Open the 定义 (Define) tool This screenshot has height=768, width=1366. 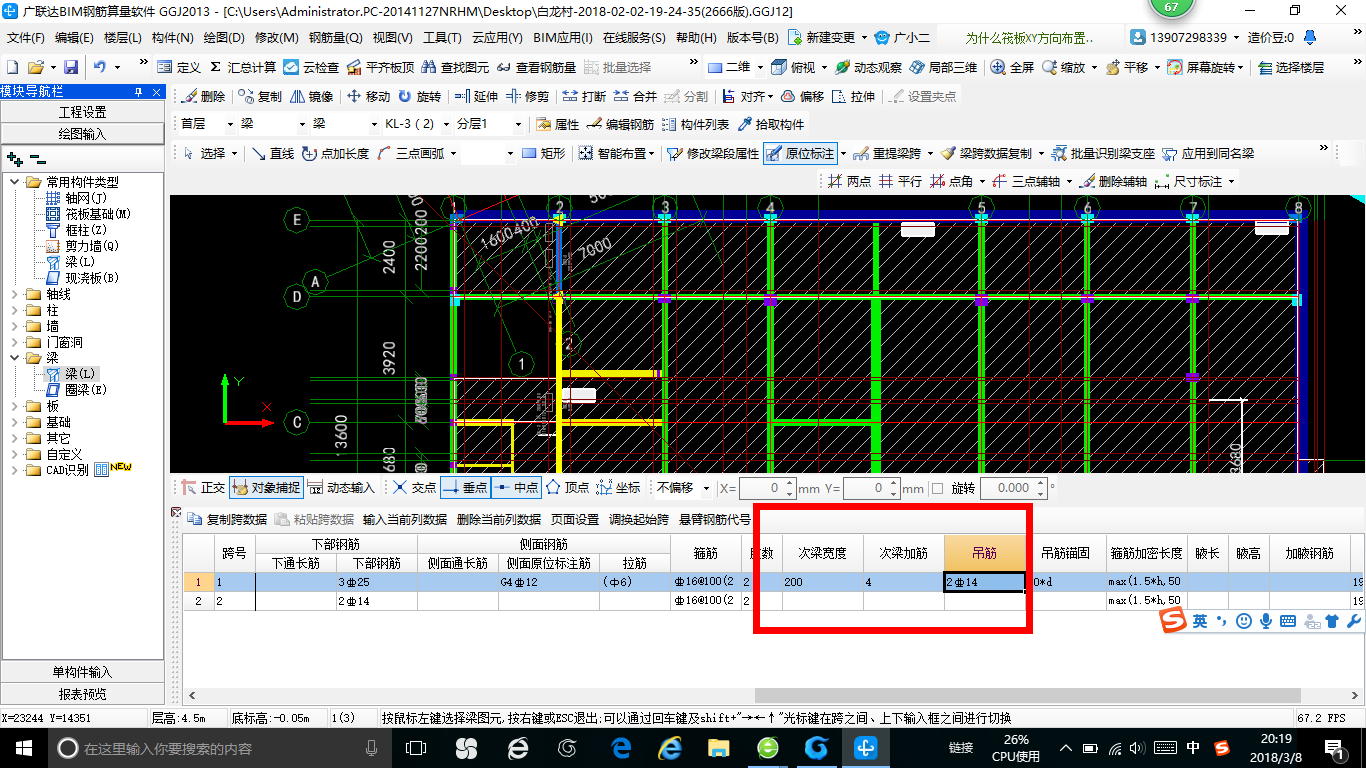(180, 67)
